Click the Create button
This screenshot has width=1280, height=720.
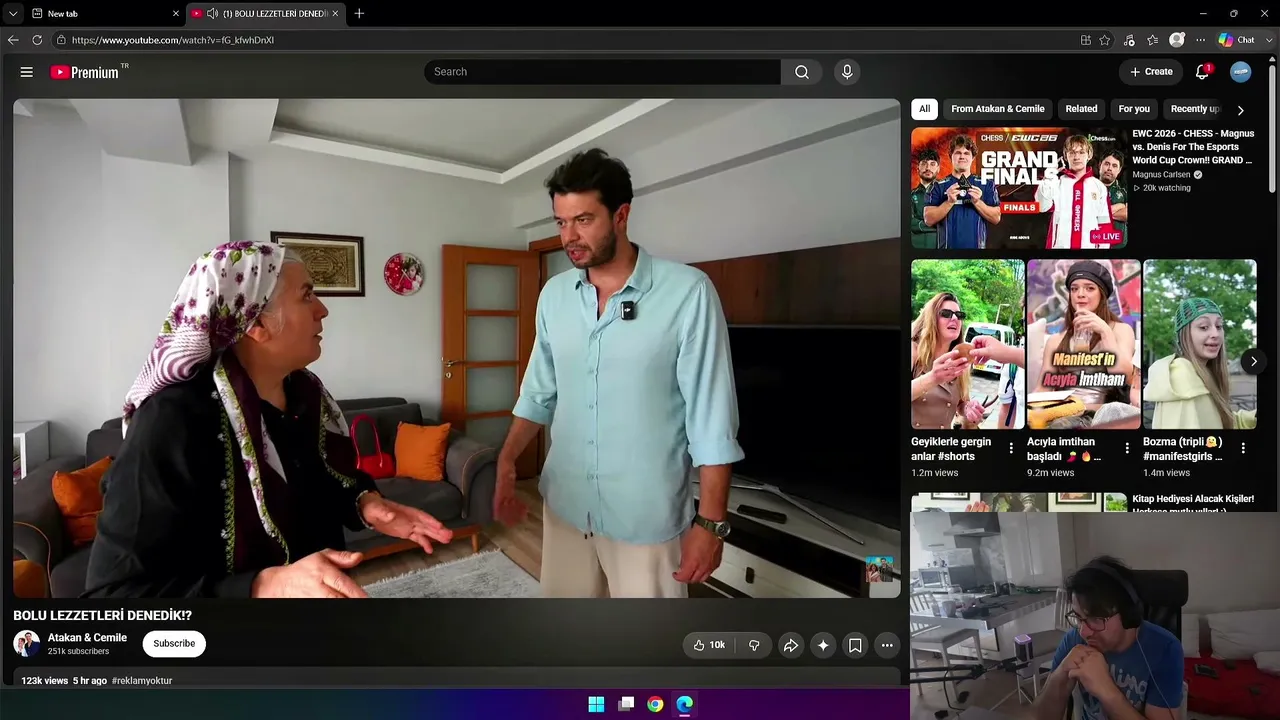(x=1151, y=72)
